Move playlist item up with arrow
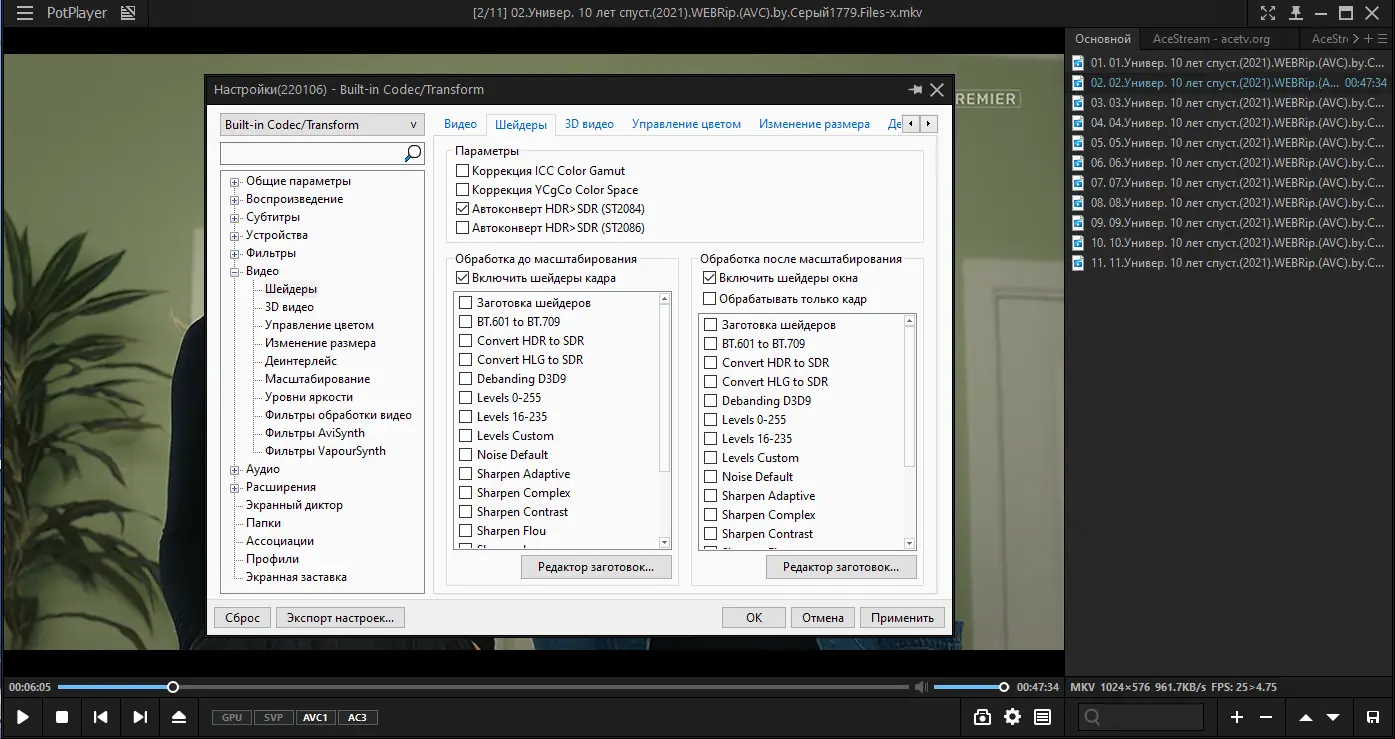The height and width of the screenshot is (739, 1395). (x=1306, y=717)
